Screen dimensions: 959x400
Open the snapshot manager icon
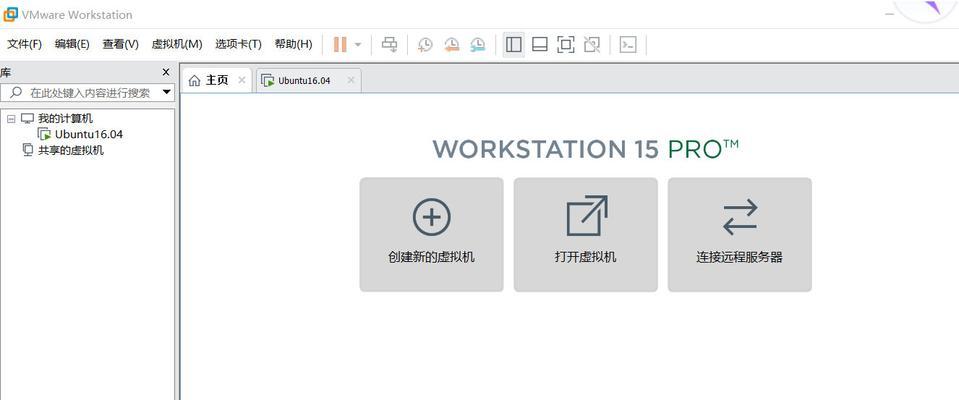click(x=478, y=44)
